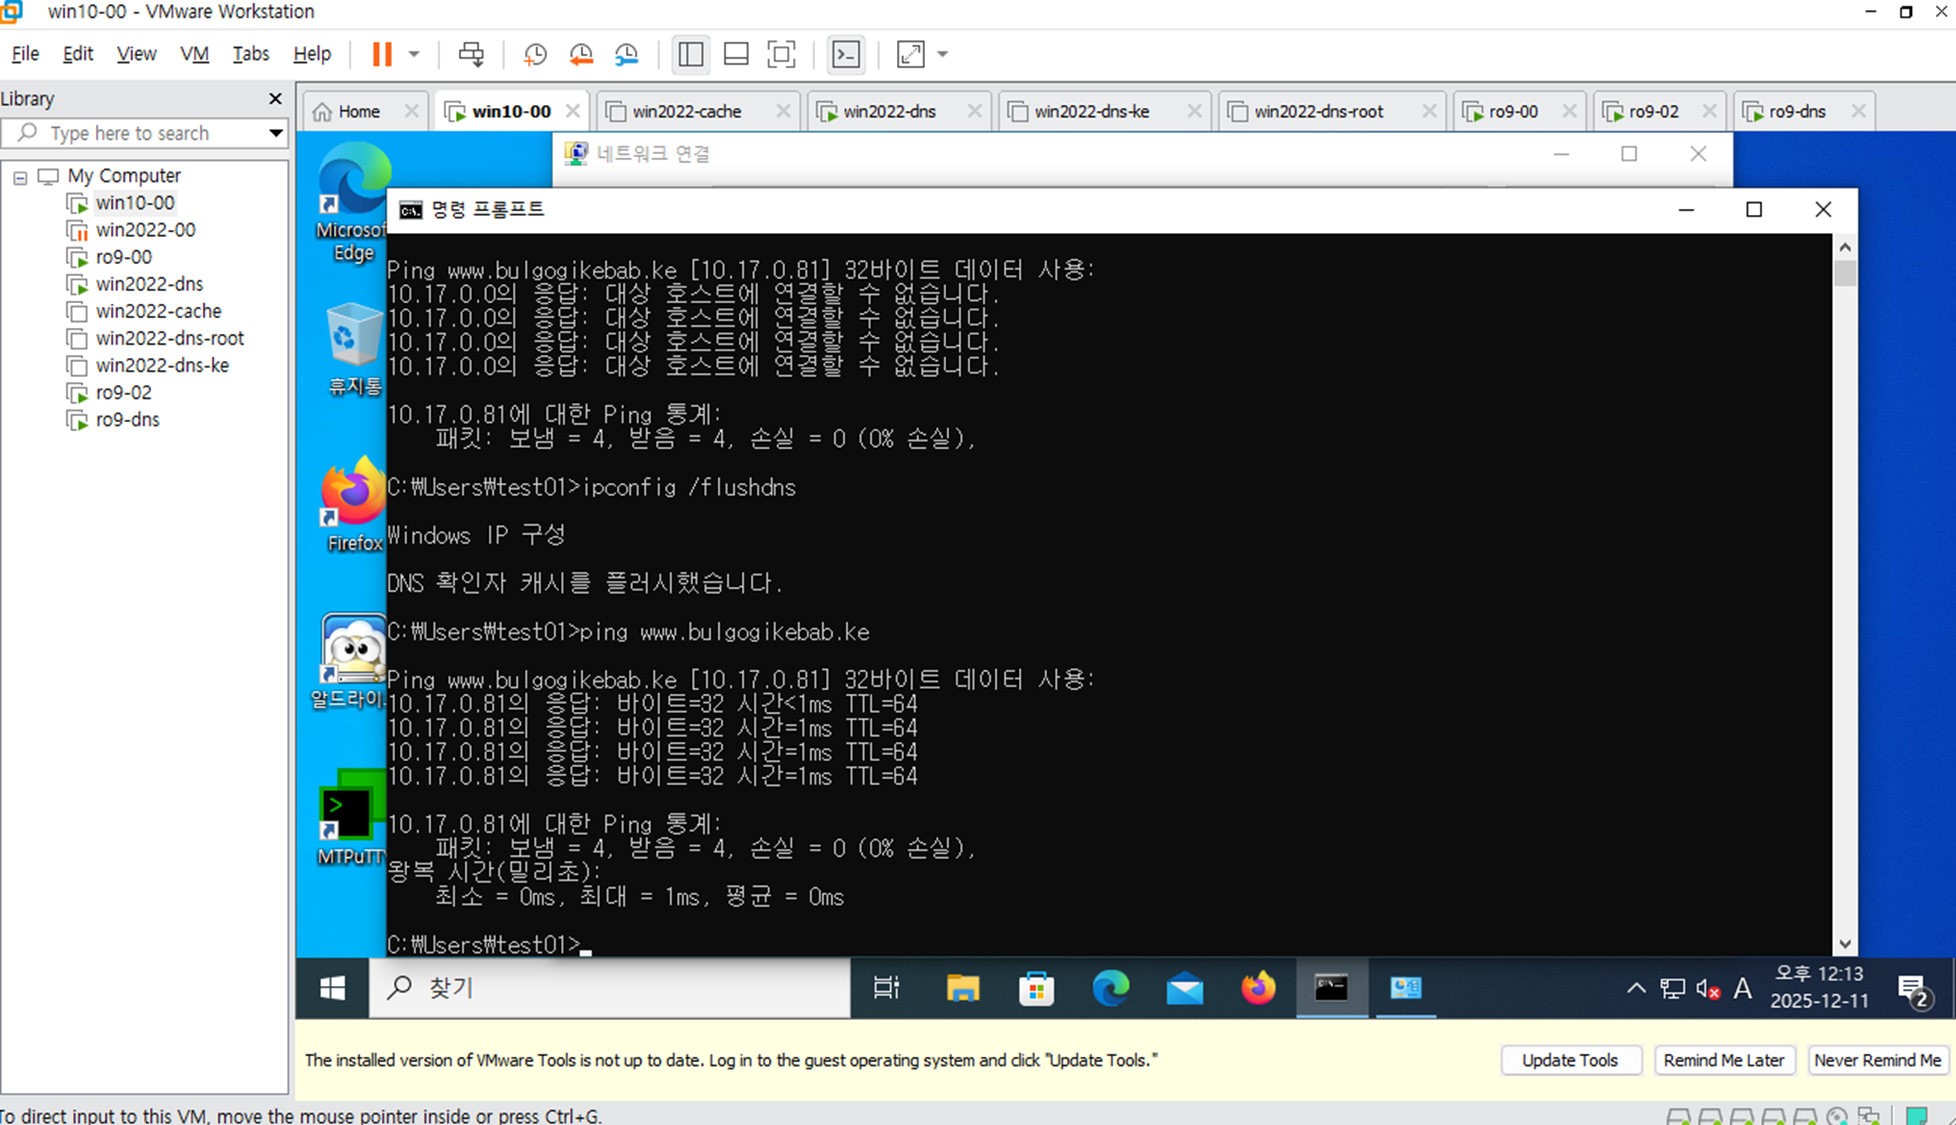
Task: Click the Remind Me Later button
Action: (1723, 1060)
